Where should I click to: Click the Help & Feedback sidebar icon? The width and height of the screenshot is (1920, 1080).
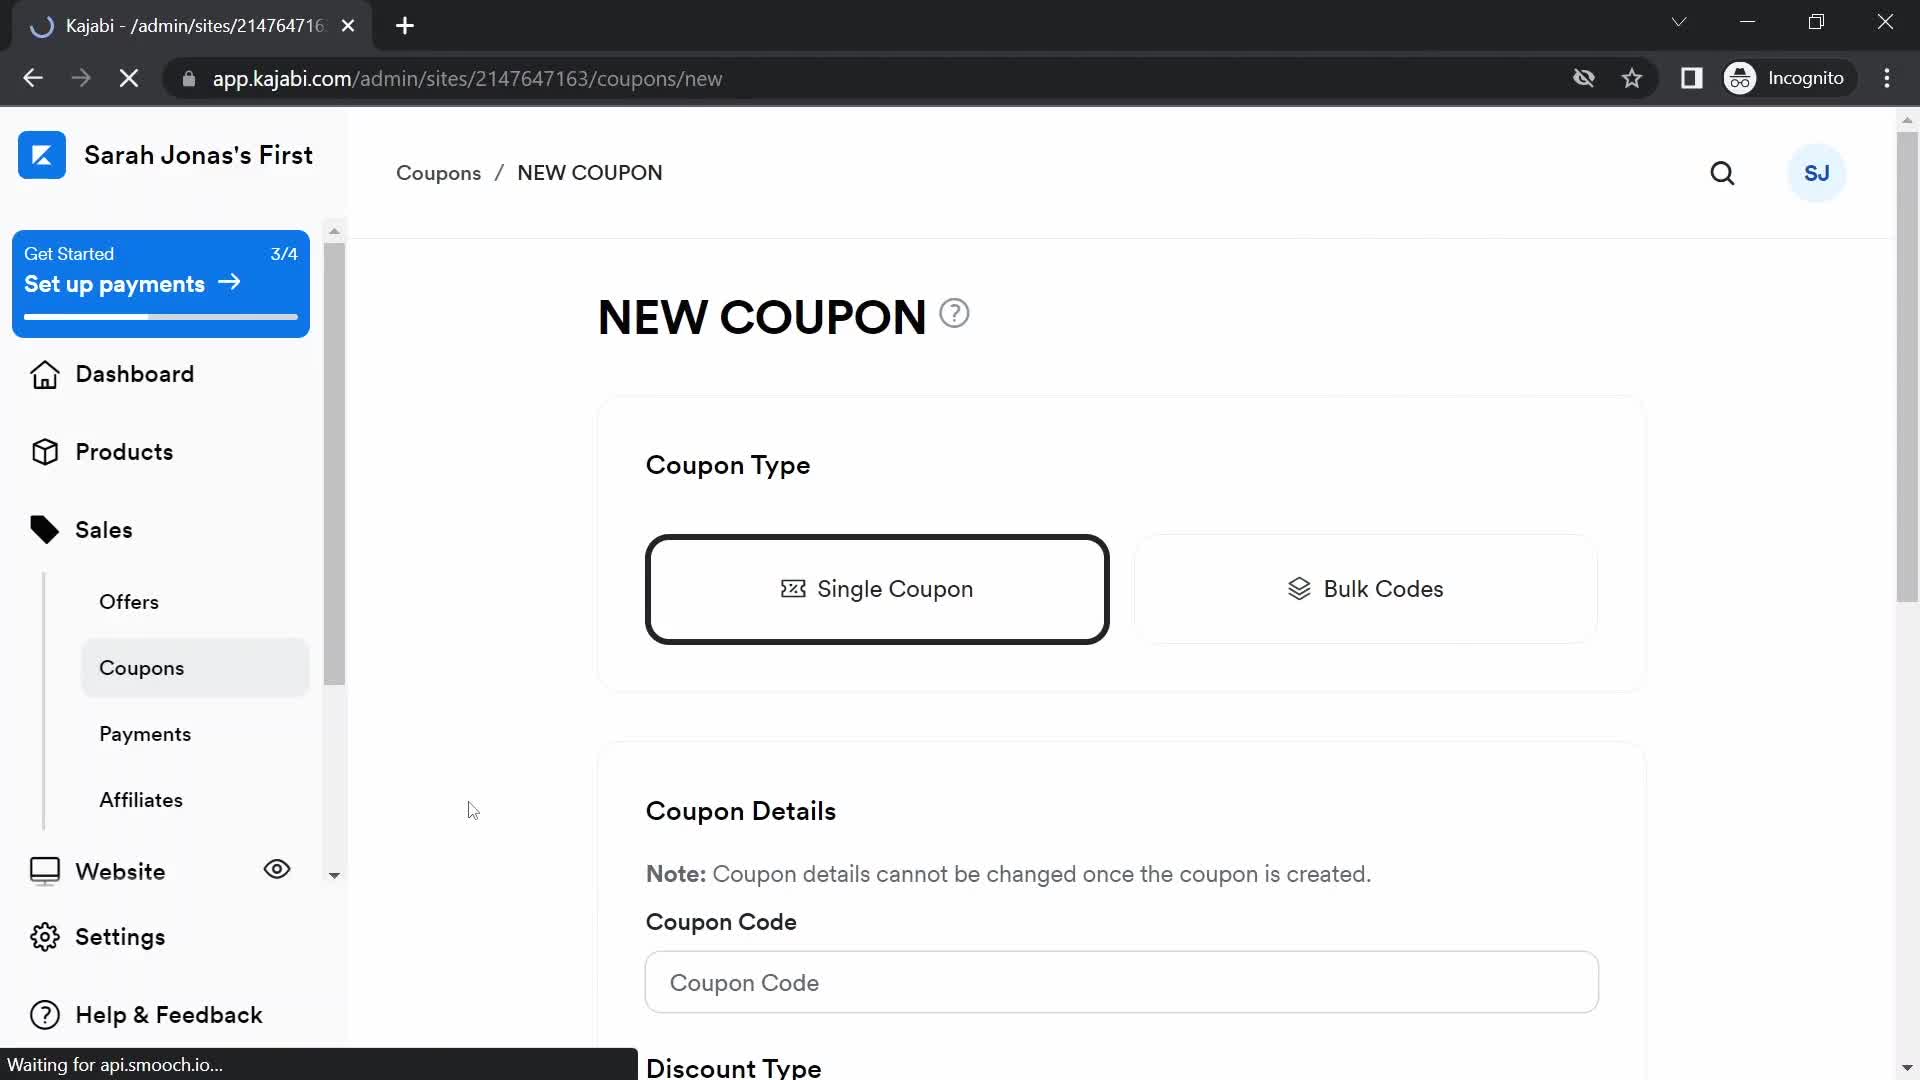(44, 1014)
